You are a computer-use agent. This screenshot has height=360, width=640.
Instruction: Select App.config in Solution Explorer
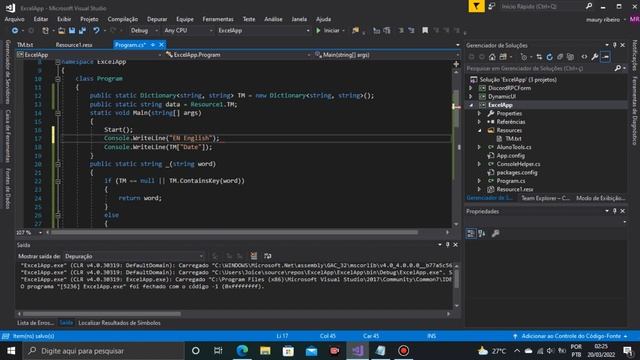[x=510, y=156]
